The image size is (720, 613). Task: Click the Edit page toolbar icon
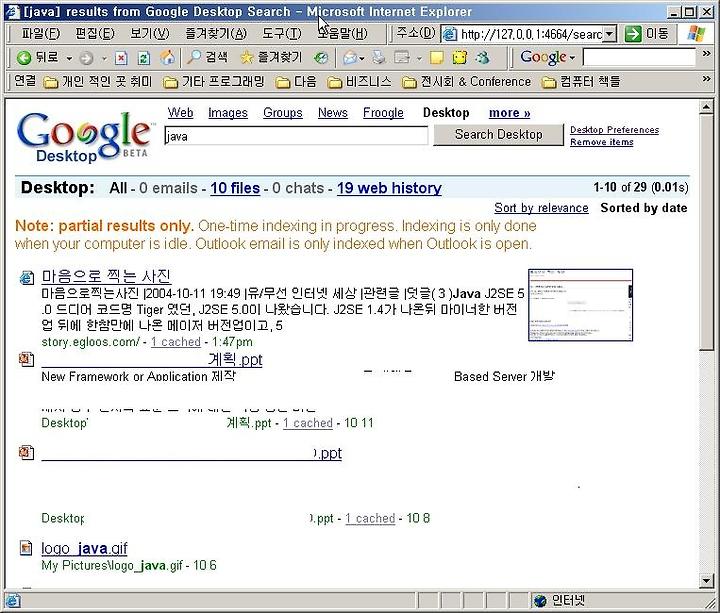402,58
